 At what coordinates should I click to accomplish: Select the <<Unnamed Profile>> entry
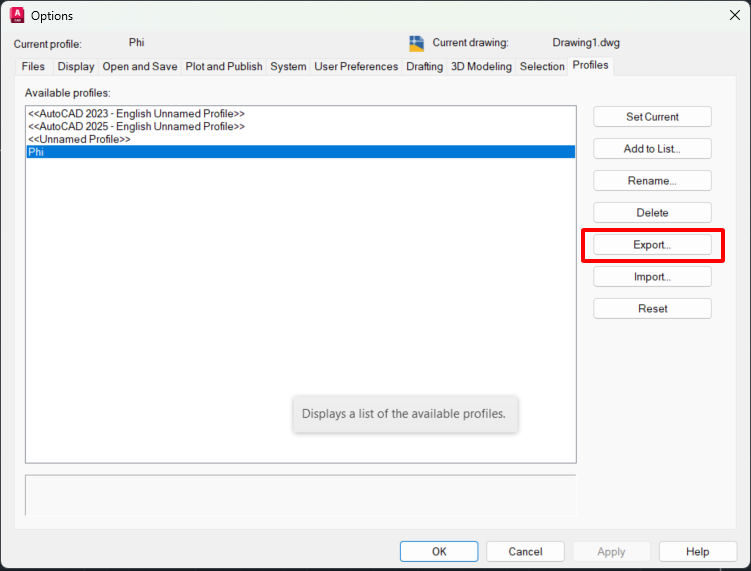click(301, 139)
